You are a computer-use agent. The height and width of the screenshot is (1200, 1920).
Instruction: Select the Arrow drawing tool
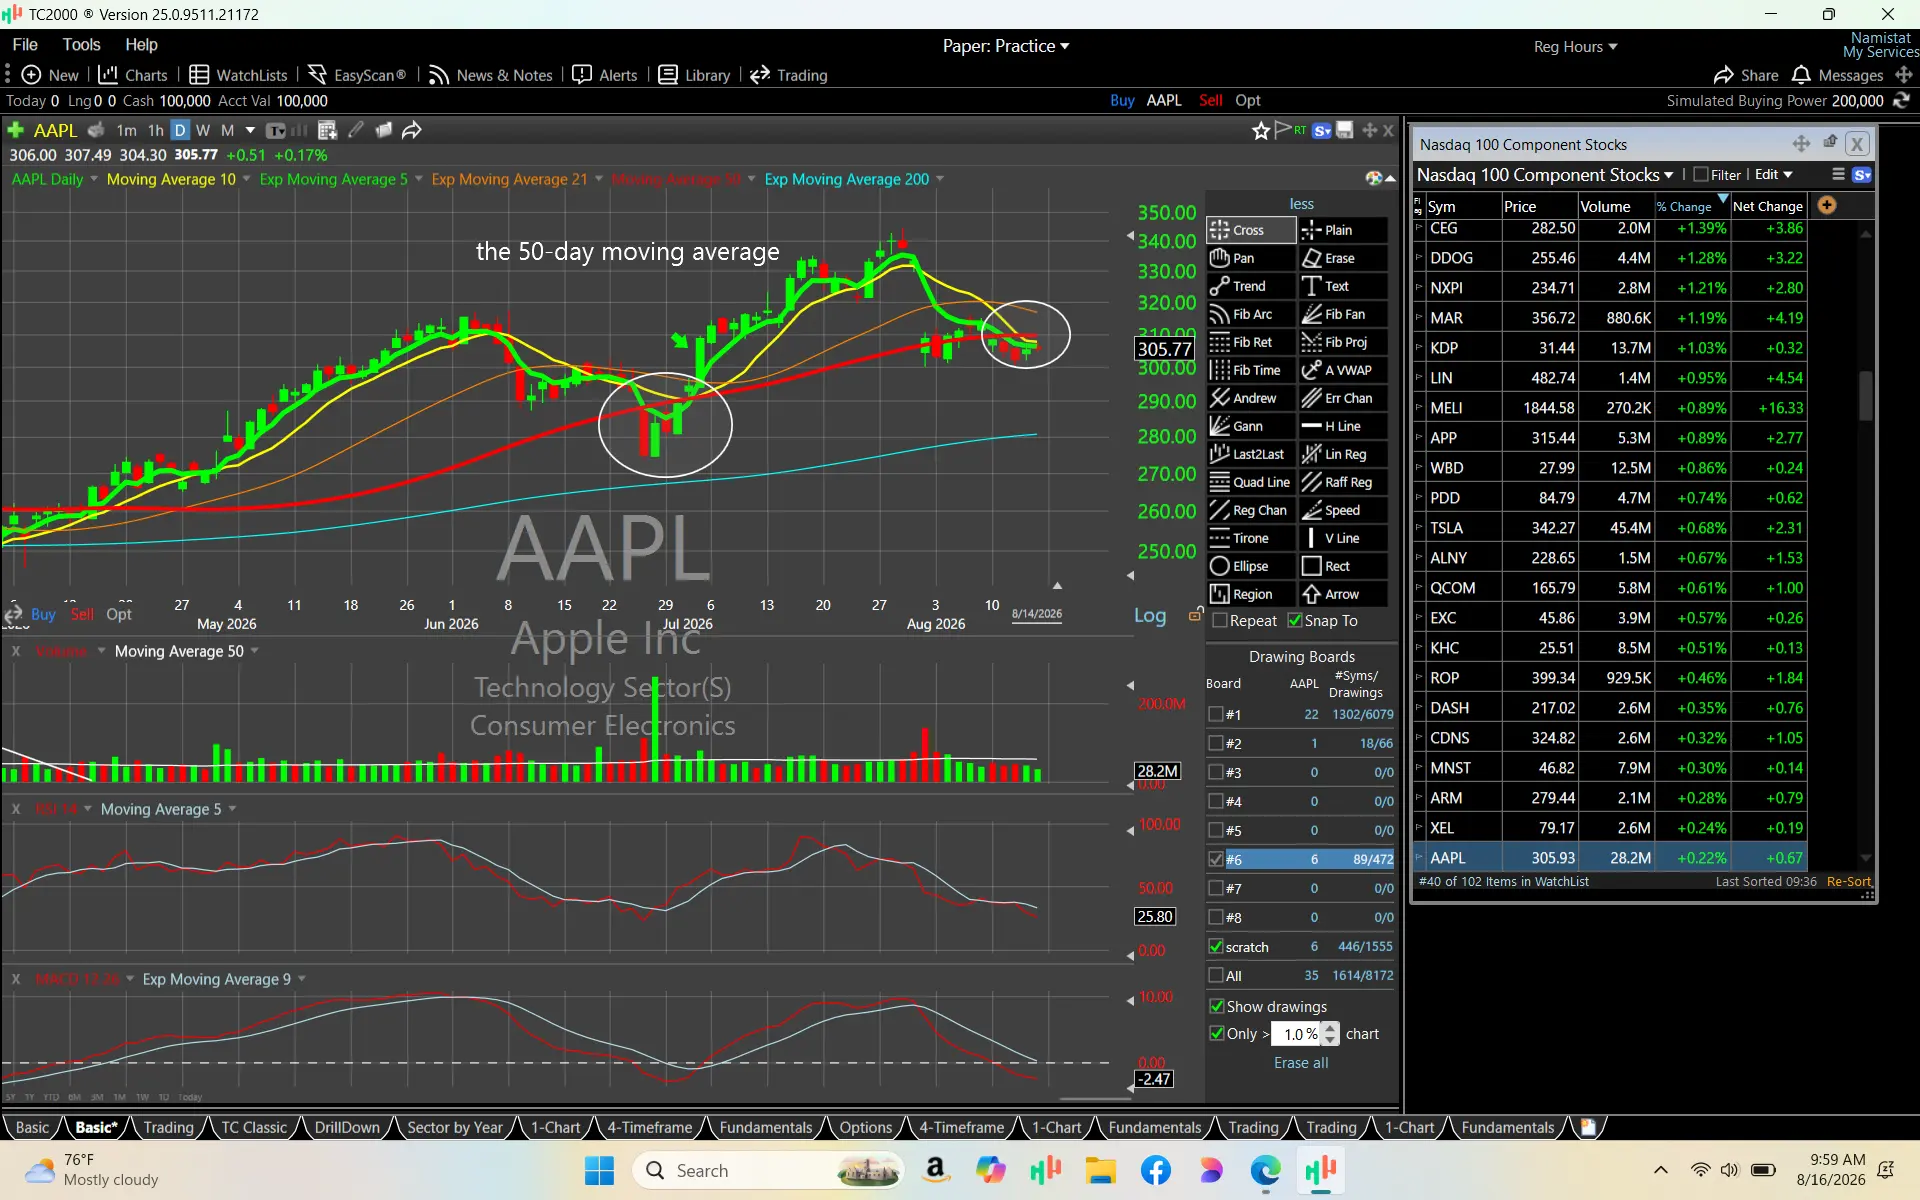[x=1343, y=594]
